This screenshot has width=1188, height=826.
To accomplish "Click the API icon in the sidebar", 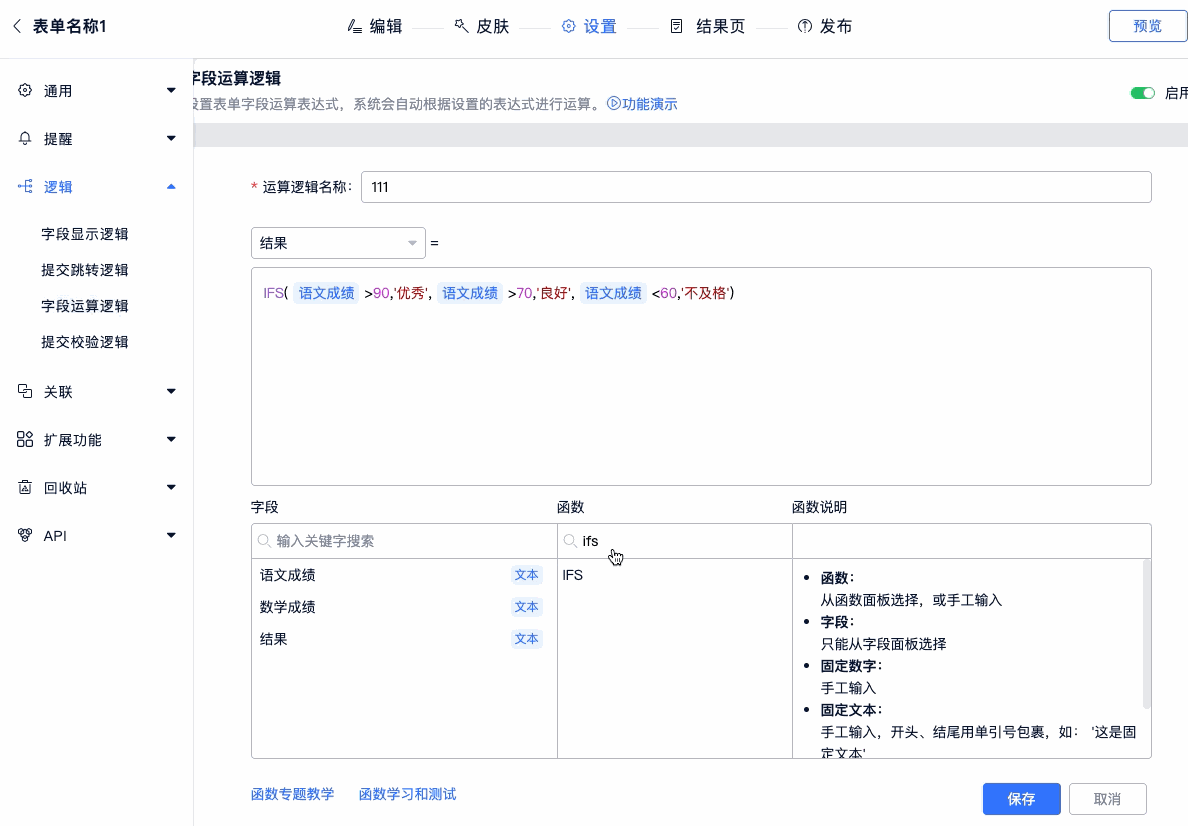I will pos(25,536).
